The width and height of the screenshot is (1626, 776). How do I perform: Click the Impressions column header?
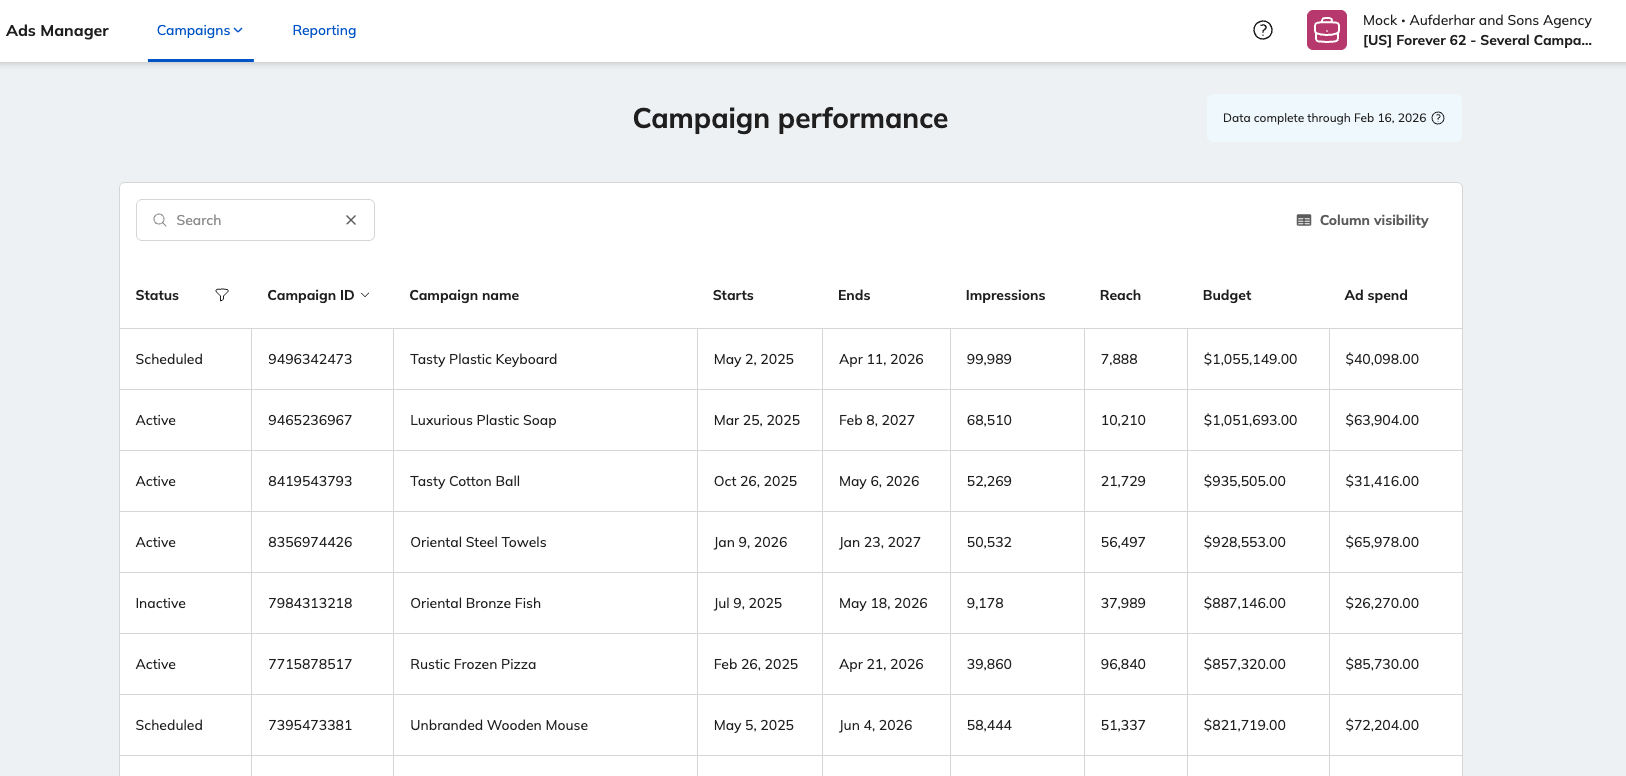(1005, 295)
